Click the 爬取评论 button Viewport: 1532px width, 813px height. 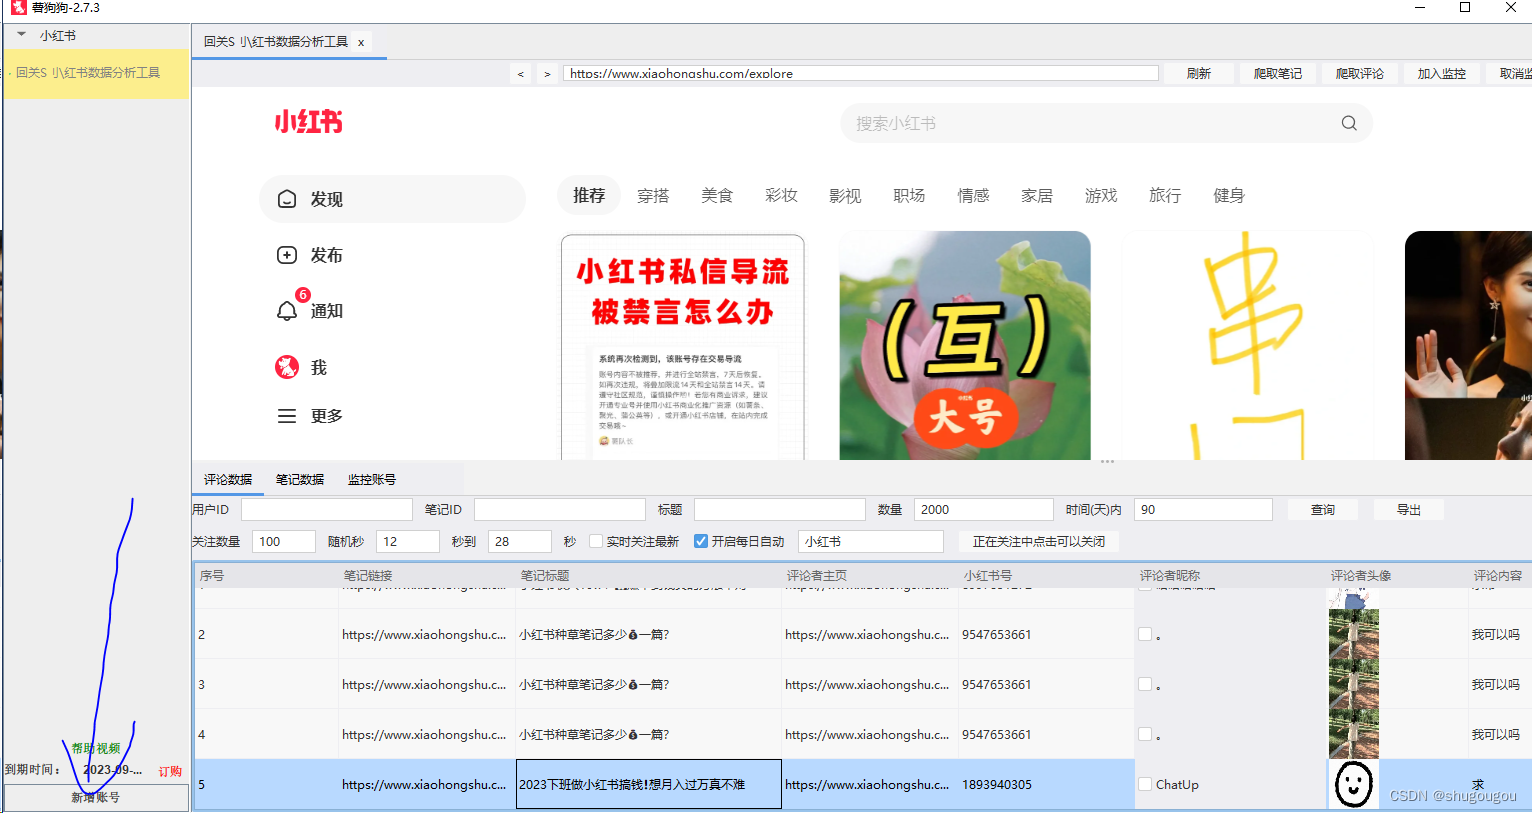coord(1360,74)
